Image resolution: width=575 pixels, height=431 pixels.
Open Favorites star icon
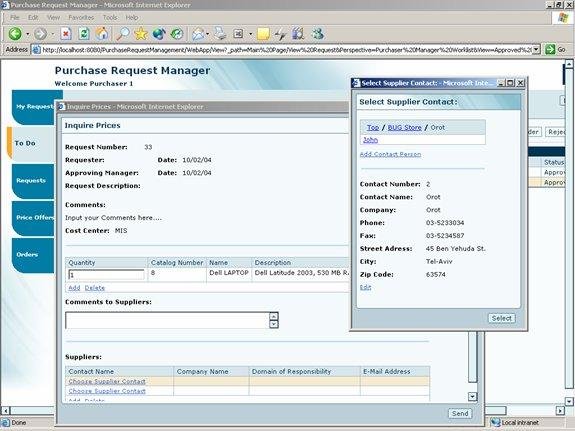pos(140,34)
